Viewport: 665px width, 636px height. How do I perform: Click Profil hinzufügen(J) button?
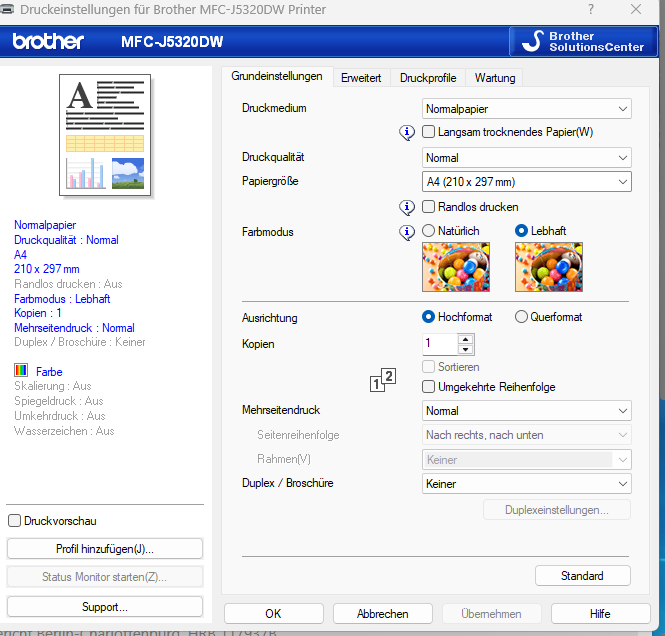(x=105, y=549)
